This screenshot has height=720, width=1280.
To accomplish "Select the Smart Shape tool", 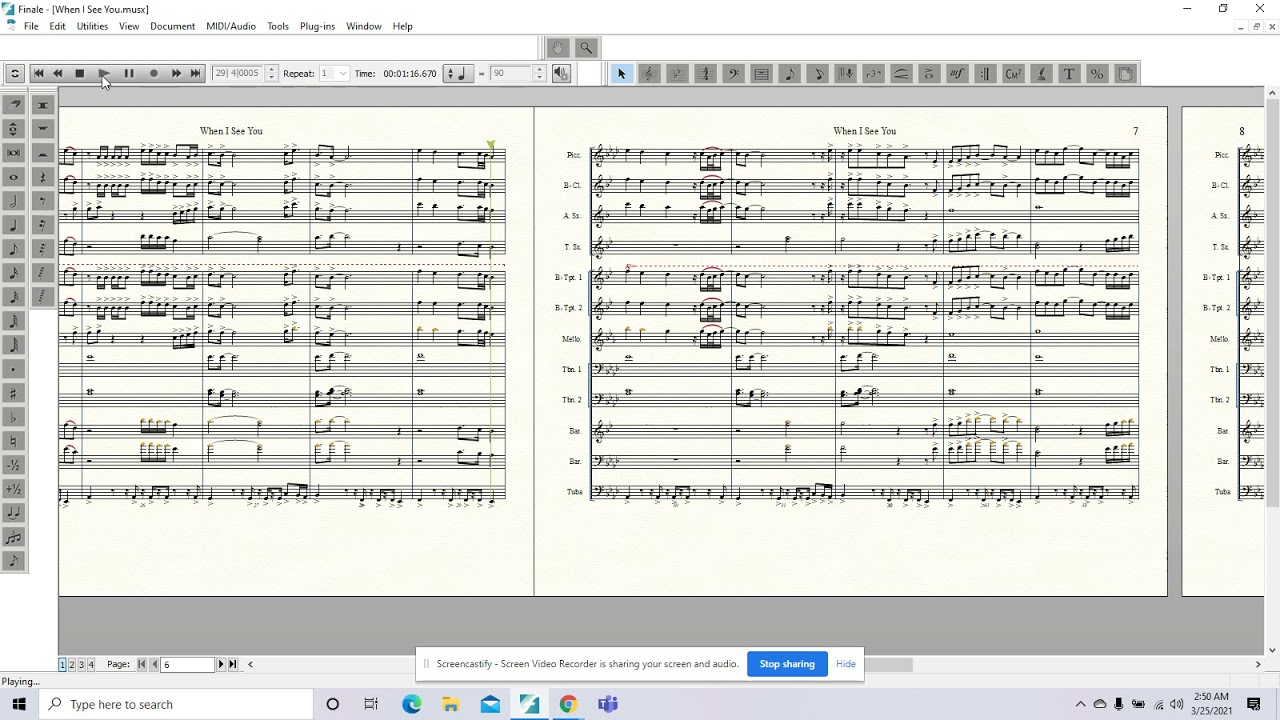I will tap(901, 73).
